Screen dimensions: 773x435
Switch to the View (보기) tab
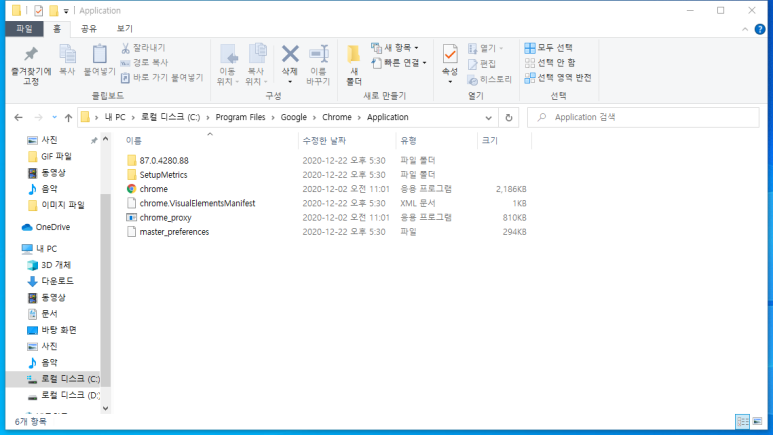tap(125, 29)
